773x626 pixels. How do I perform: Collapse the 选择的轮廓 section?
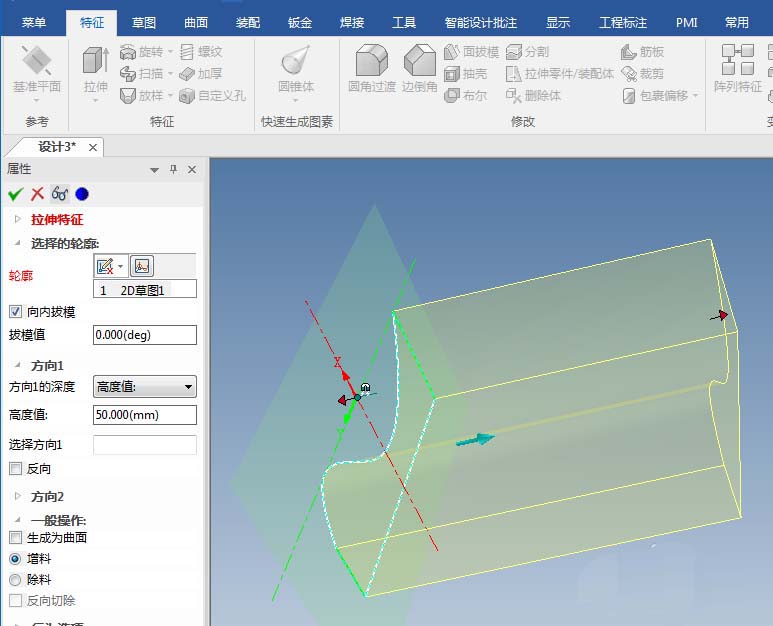coord(18,243)
